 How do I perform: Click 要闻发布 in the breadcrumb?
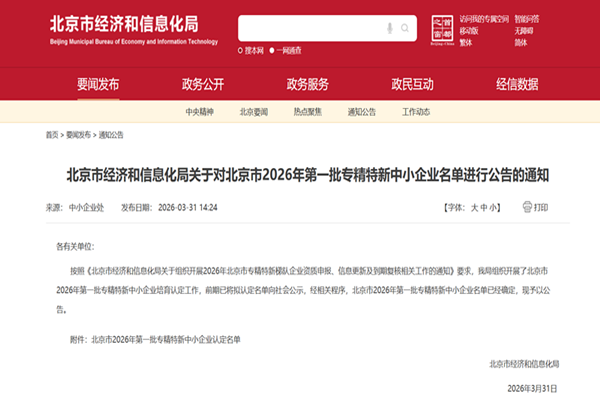tap(78, 135)
